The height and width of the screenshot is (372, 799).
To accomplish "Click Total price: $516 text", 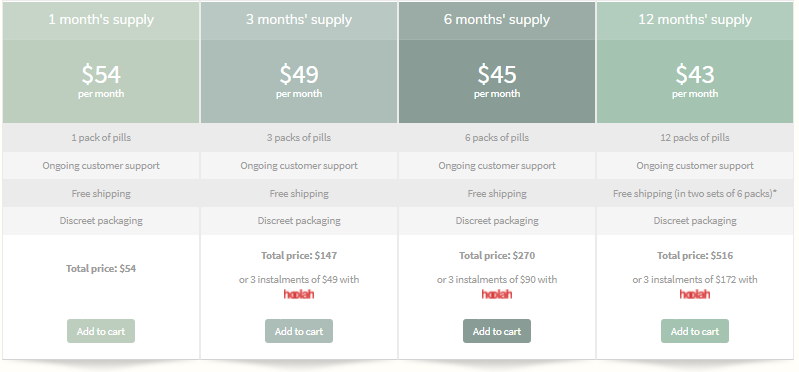I will [695, 255].
